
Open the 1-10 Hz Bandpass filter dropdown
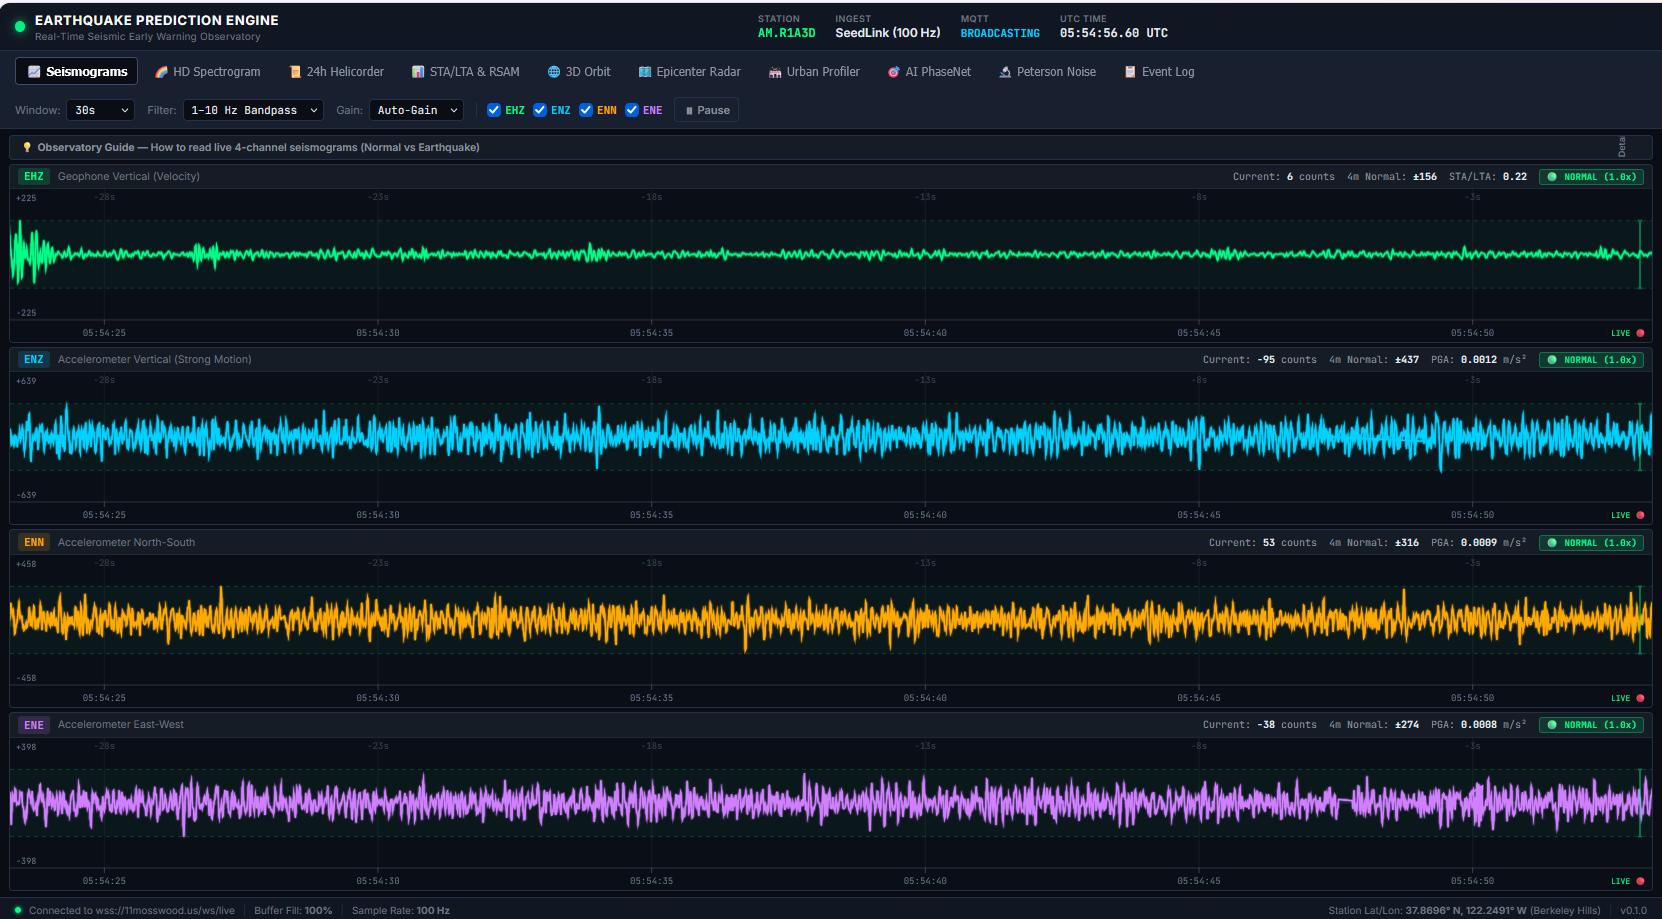pyautogui.click(x=253, y=110)
